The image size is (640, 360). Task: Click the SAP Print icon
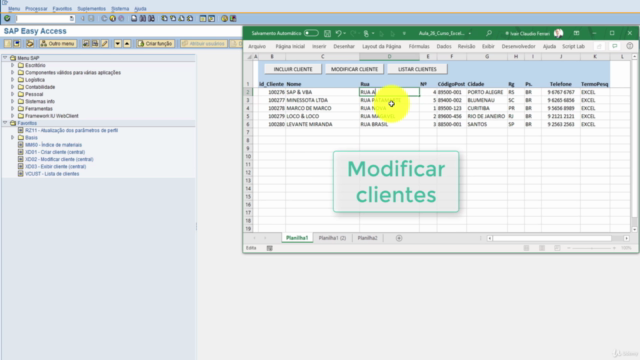point(134,18)
